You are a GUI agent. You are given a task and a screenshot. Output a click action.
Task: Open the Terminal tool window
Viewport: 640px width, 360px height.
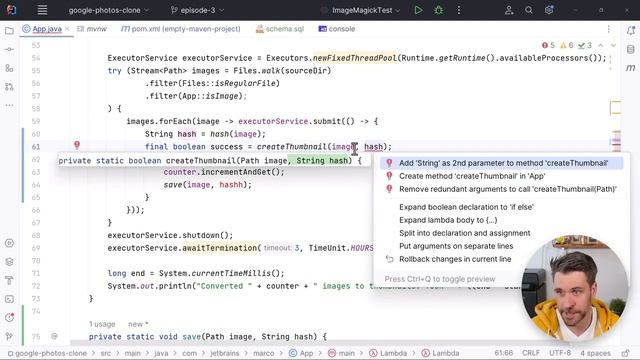tap(9, 299)
